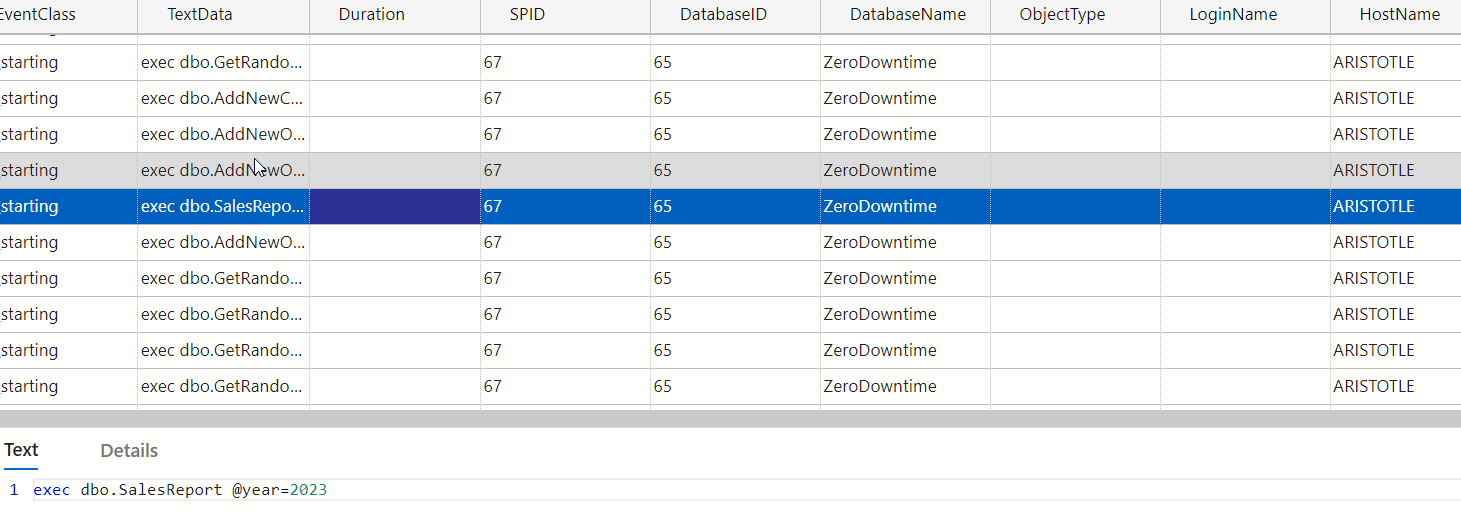The image size is (1461, 517).
Task: Click the 2023 value in query text
Action: [x=308, y=491]
